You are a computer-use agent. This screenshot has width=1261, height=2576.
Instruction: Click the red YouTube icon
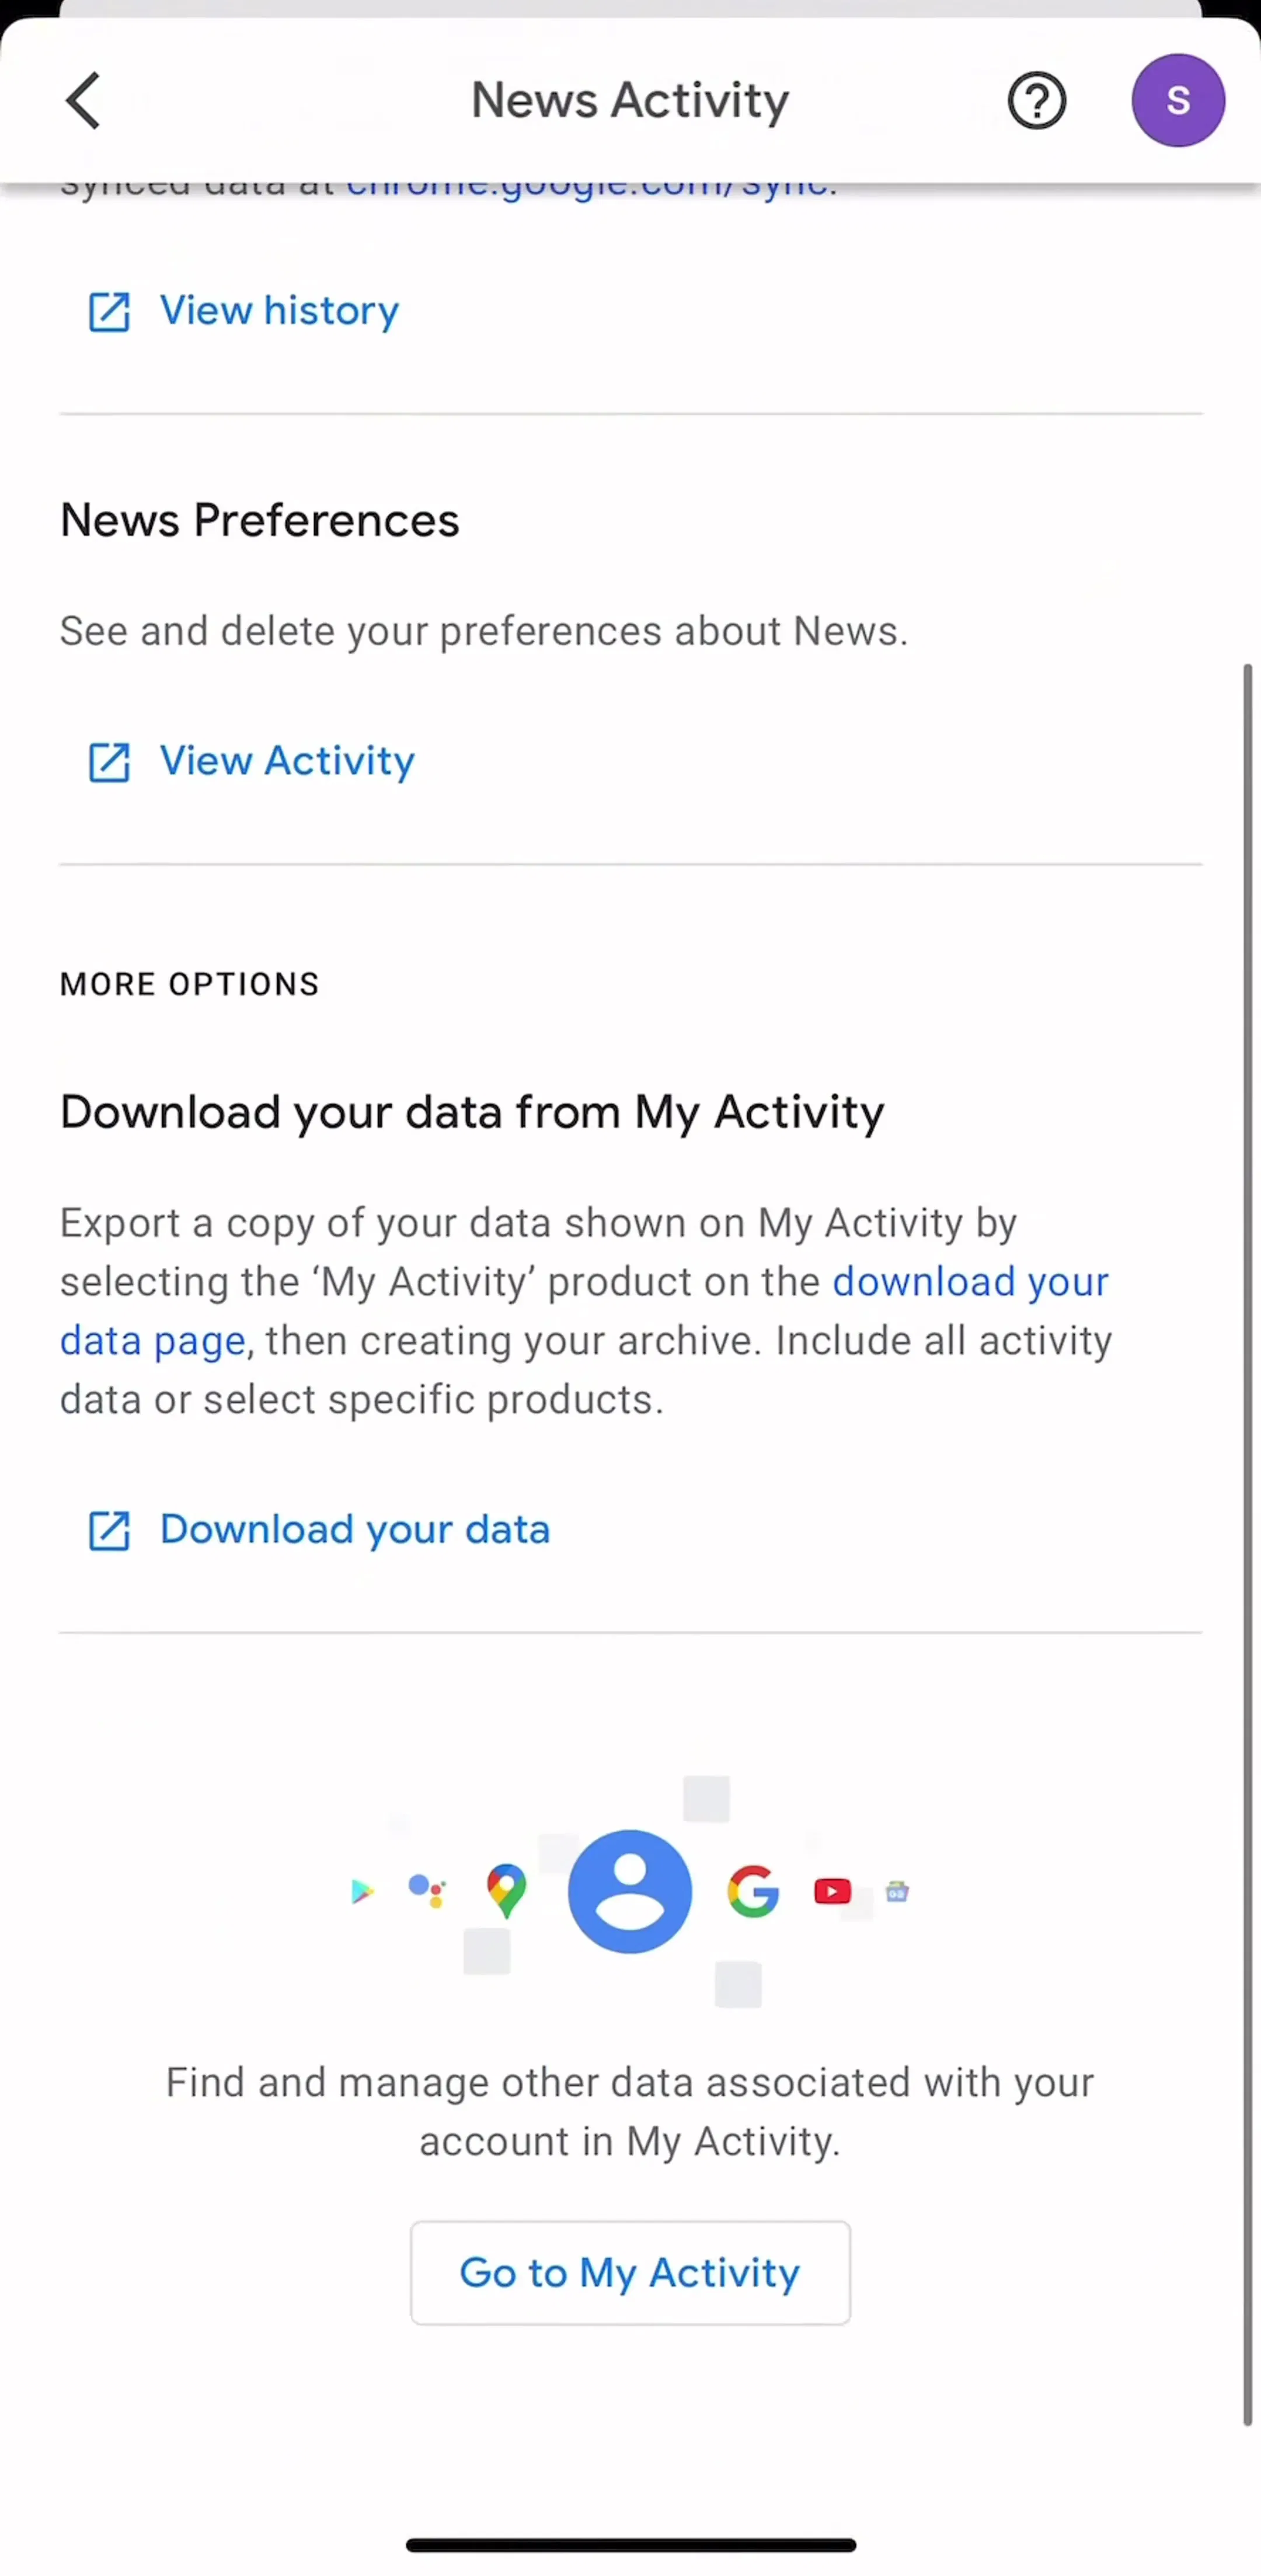point(832,1891)
